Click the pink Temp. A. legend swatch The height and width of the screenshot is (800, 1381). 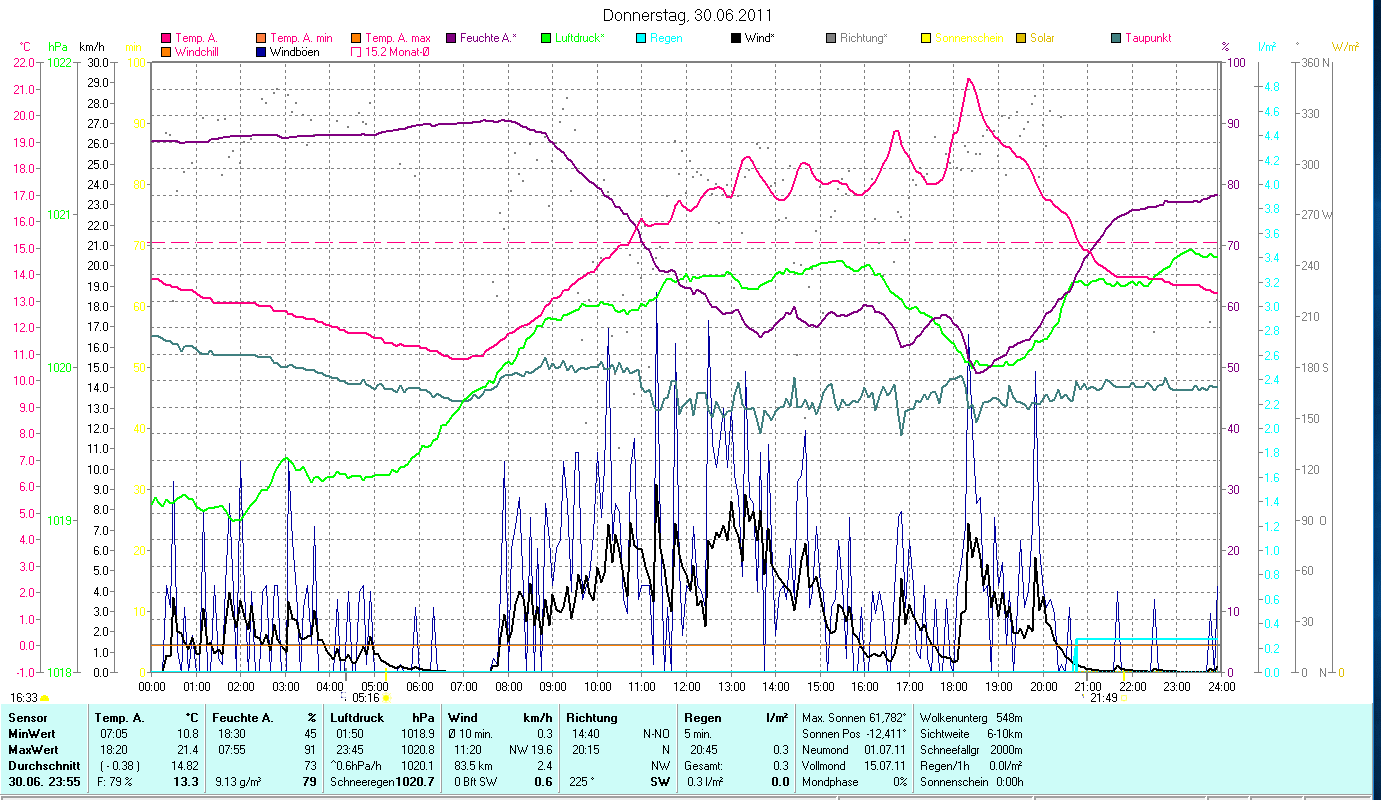[166, 38]
